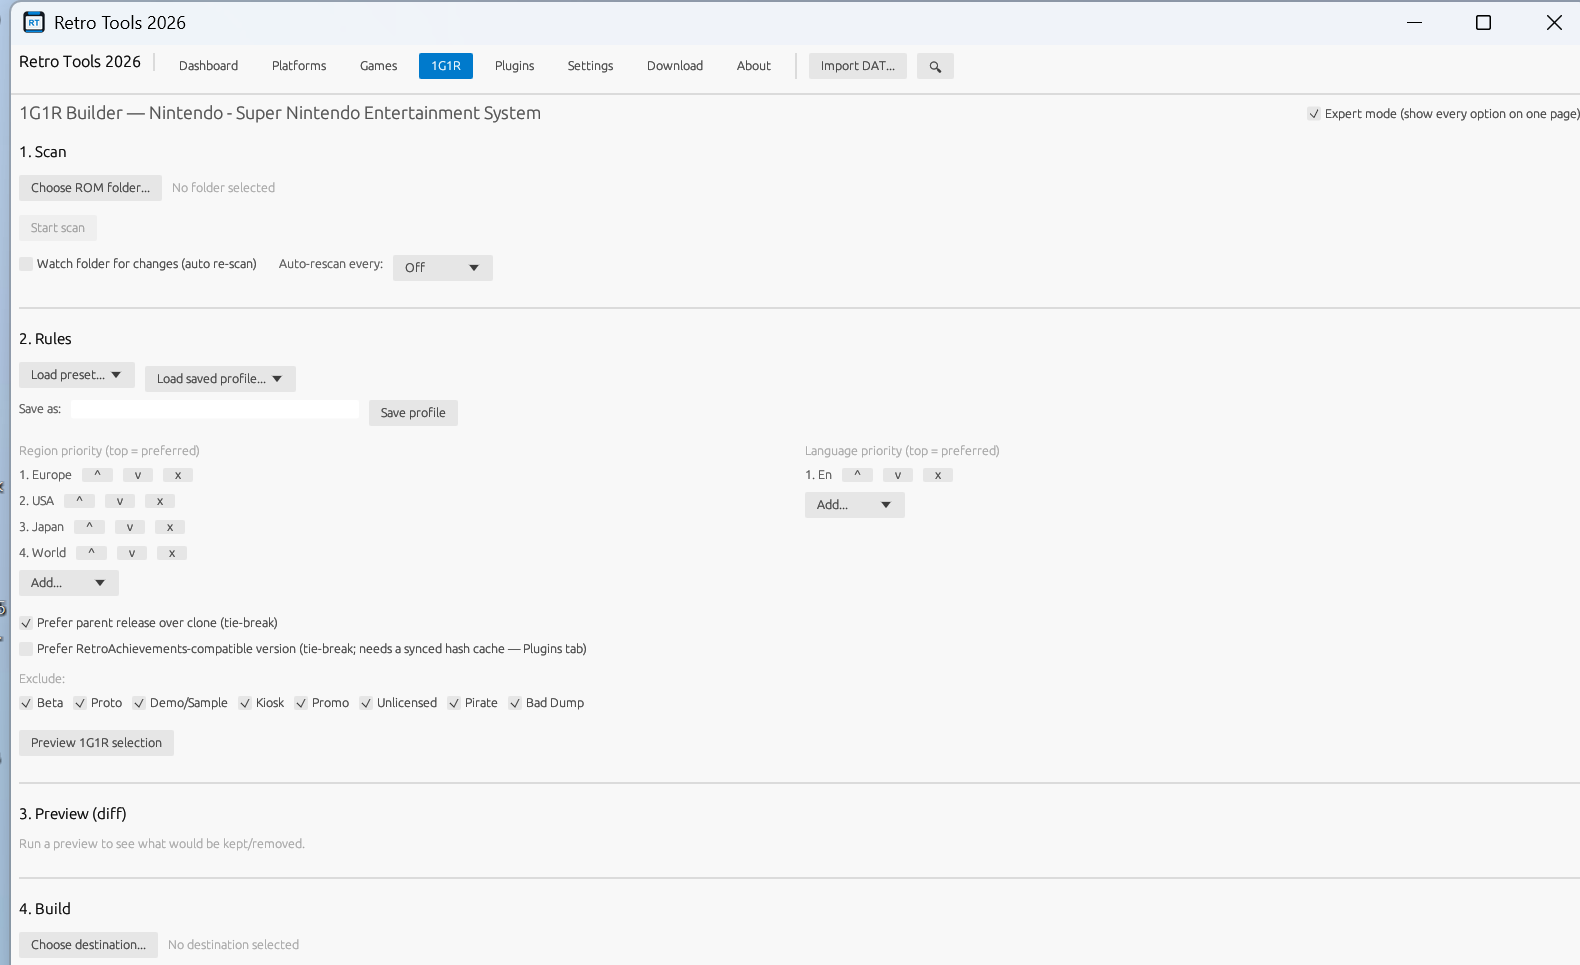
Task: Open Load saved profile dropdown
Action: (x=220, y=379)
